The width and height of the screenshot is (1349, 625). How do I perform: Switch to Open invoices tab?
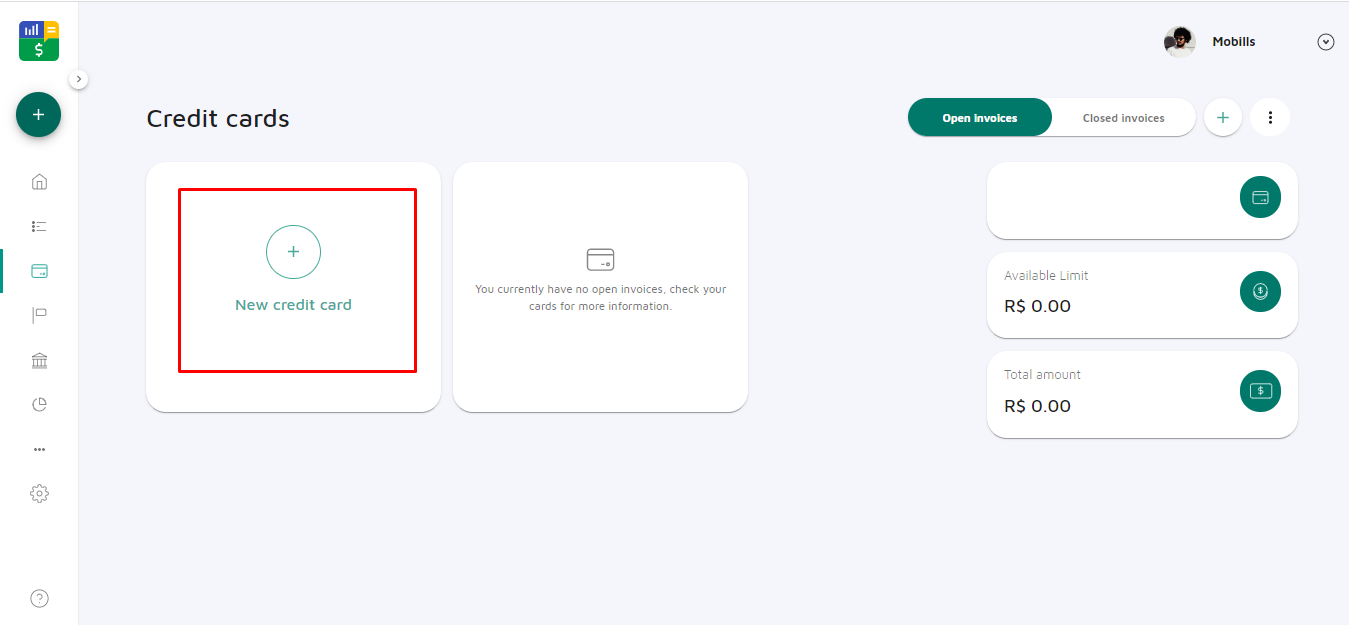[x=979, y=118]
